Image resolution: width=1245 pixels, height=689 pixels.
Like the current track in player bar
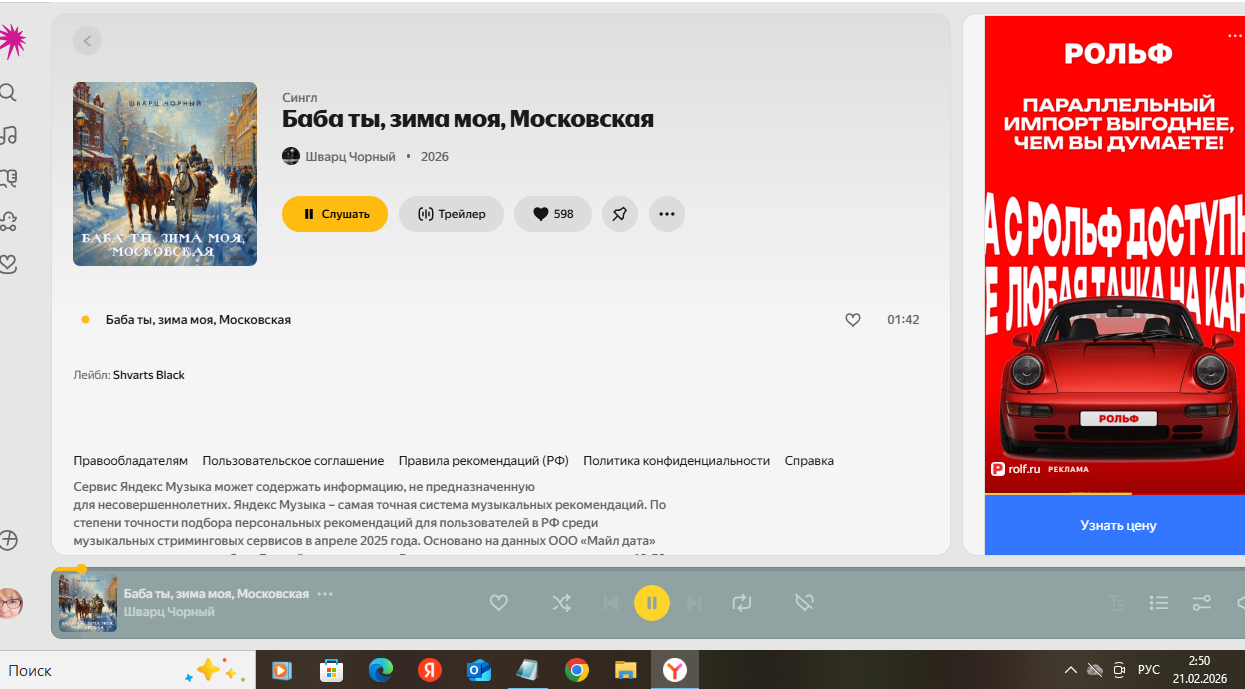(x=498, y=603)
